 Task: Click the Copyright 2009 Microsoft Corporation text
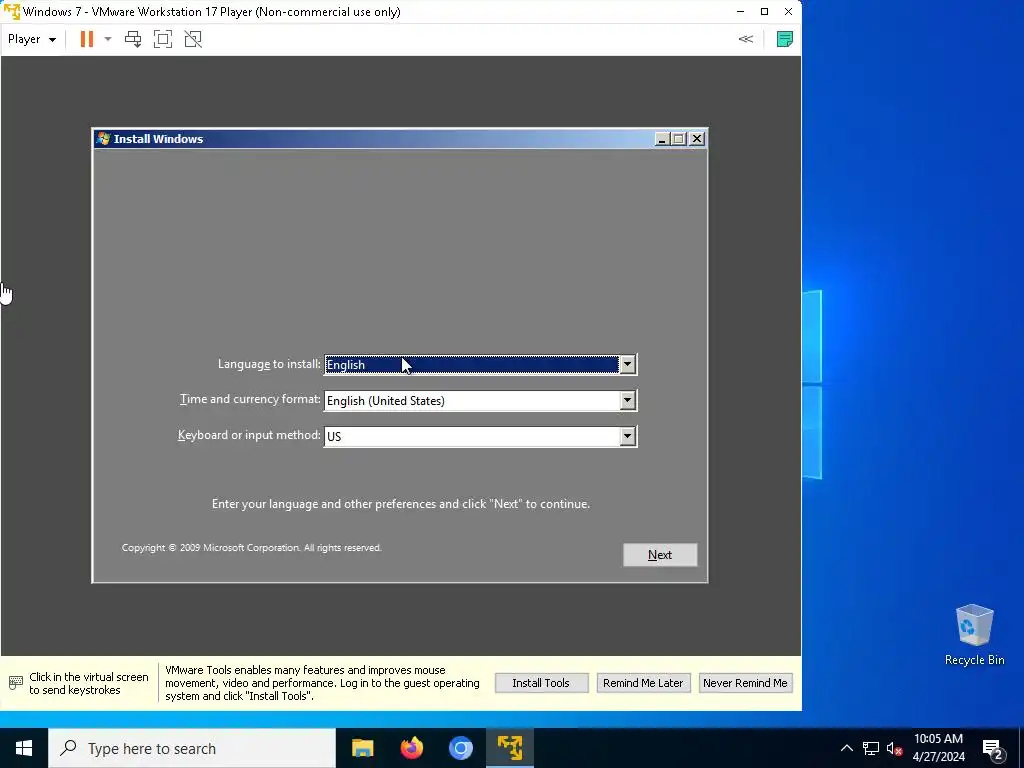(x=251, y=548)
